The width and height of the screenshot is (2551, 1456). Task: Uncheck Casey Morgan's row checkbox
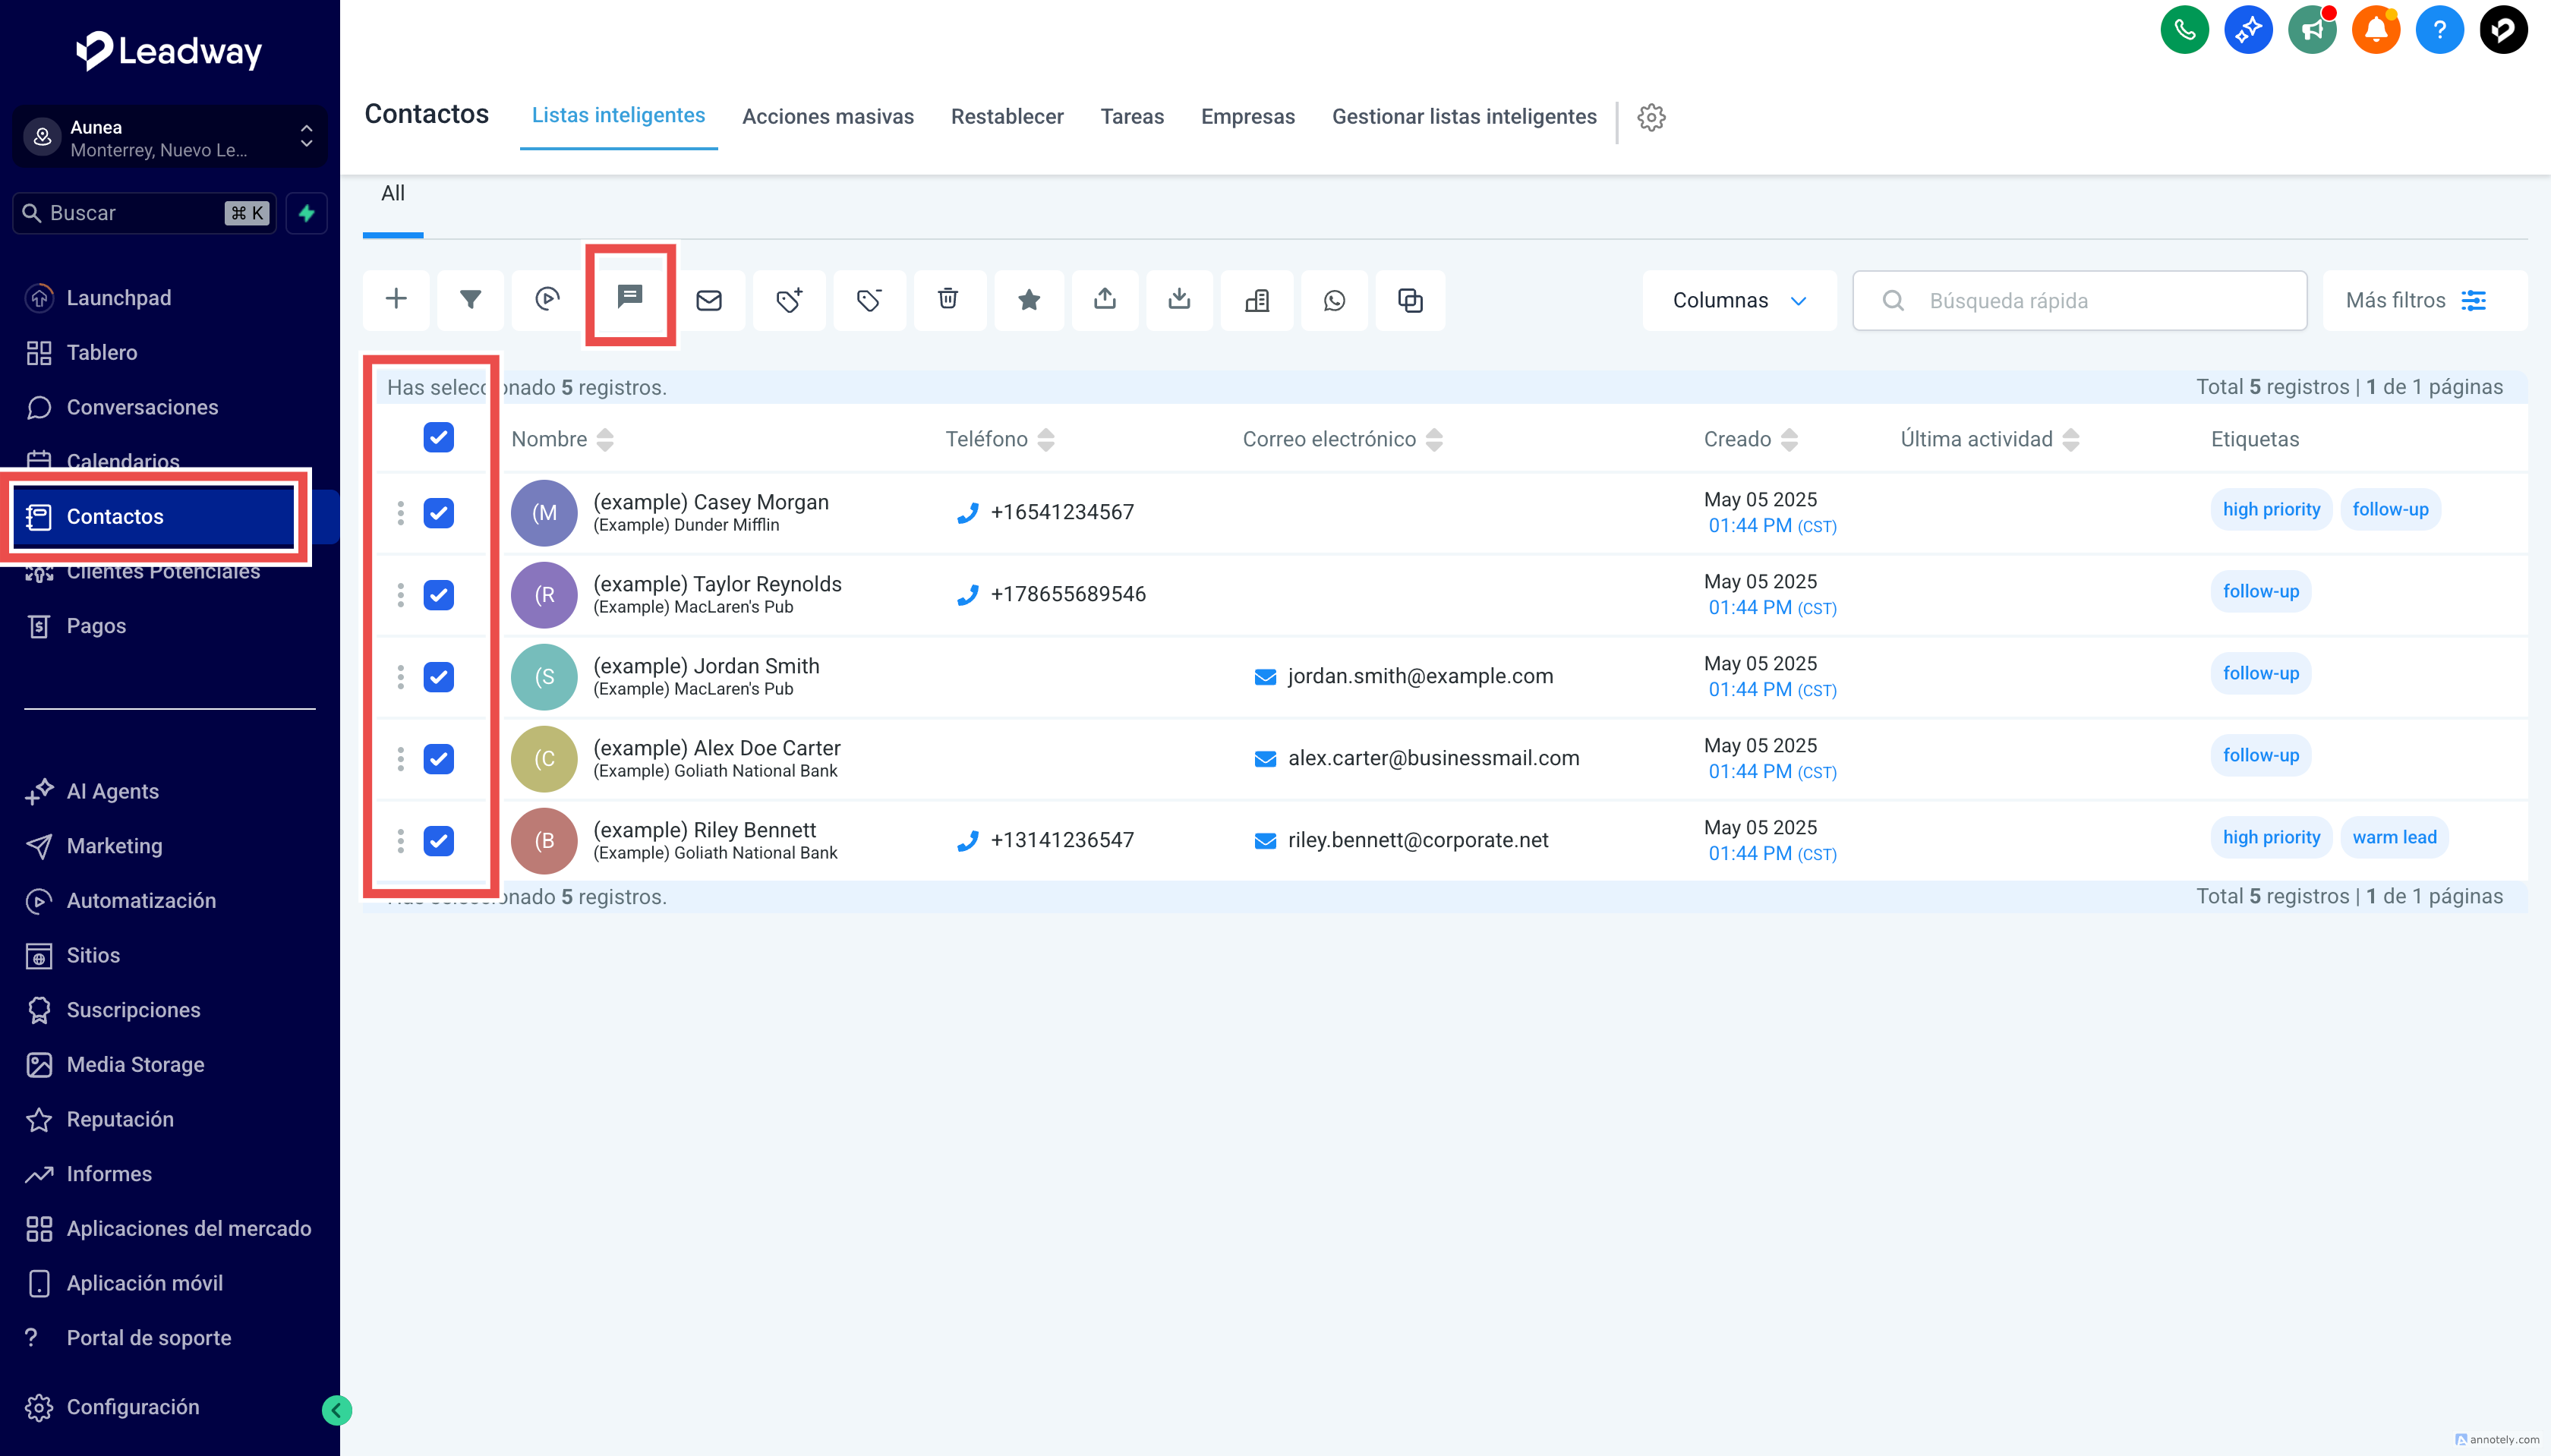[438, 513]
